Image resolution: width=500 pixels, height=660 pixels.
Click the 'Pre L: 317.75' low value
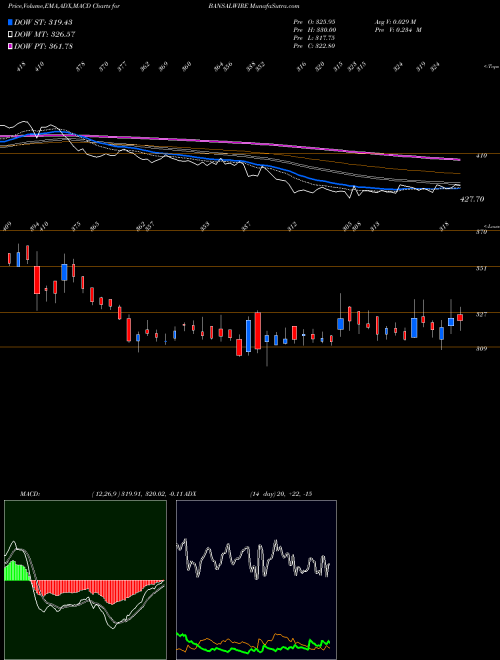point(314,38)
